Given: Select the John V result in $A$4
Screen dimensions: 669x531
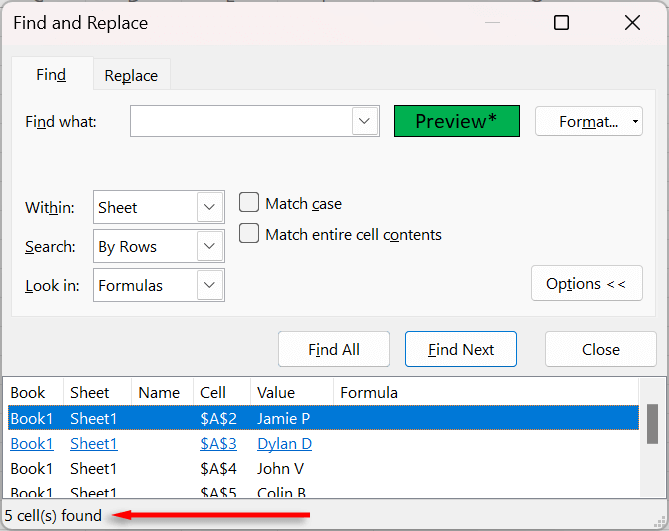Looking at the screenshot, I should (280, 468).
